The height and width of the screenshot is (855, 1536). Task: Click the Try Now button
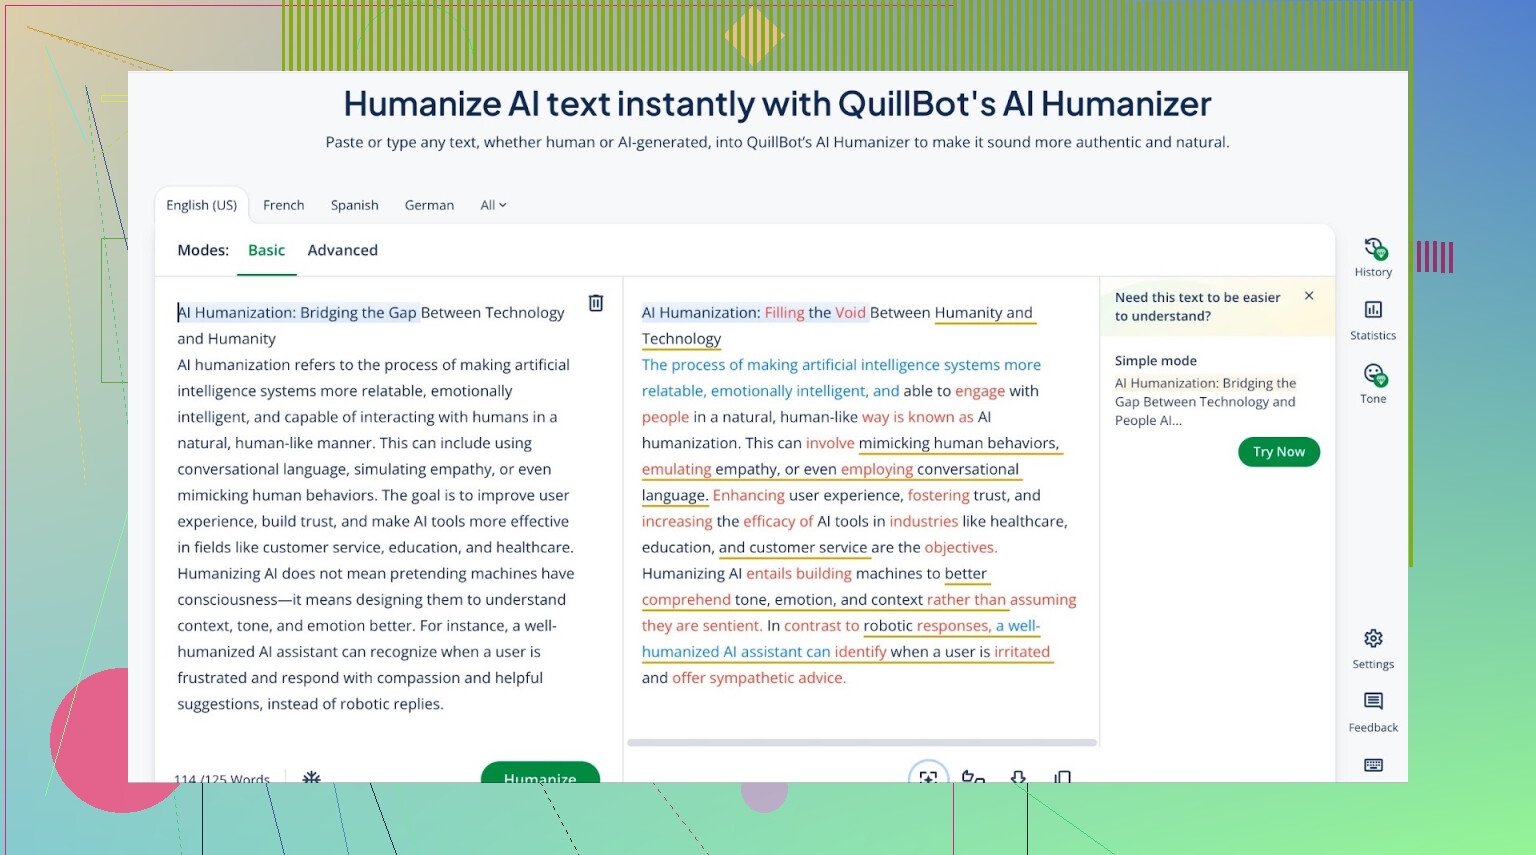(x=1278, y=452)
